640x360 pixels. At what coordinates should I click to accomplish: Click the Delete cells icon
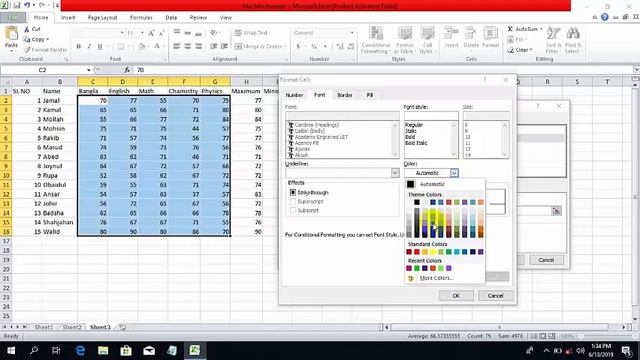(471, 33)
